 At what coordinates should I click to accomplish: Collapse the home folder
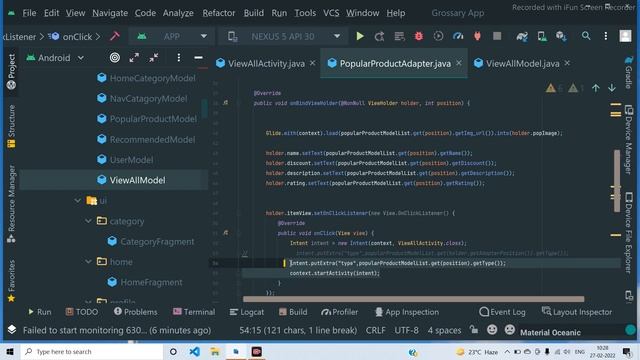pos(88,262)
